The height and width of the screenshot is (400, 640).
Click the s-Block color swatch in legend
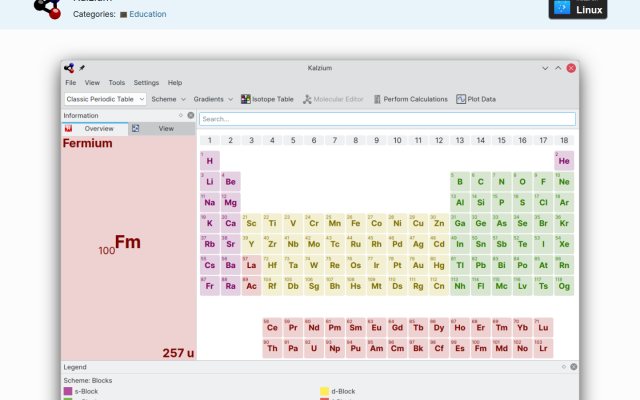(x=68, y=391)
